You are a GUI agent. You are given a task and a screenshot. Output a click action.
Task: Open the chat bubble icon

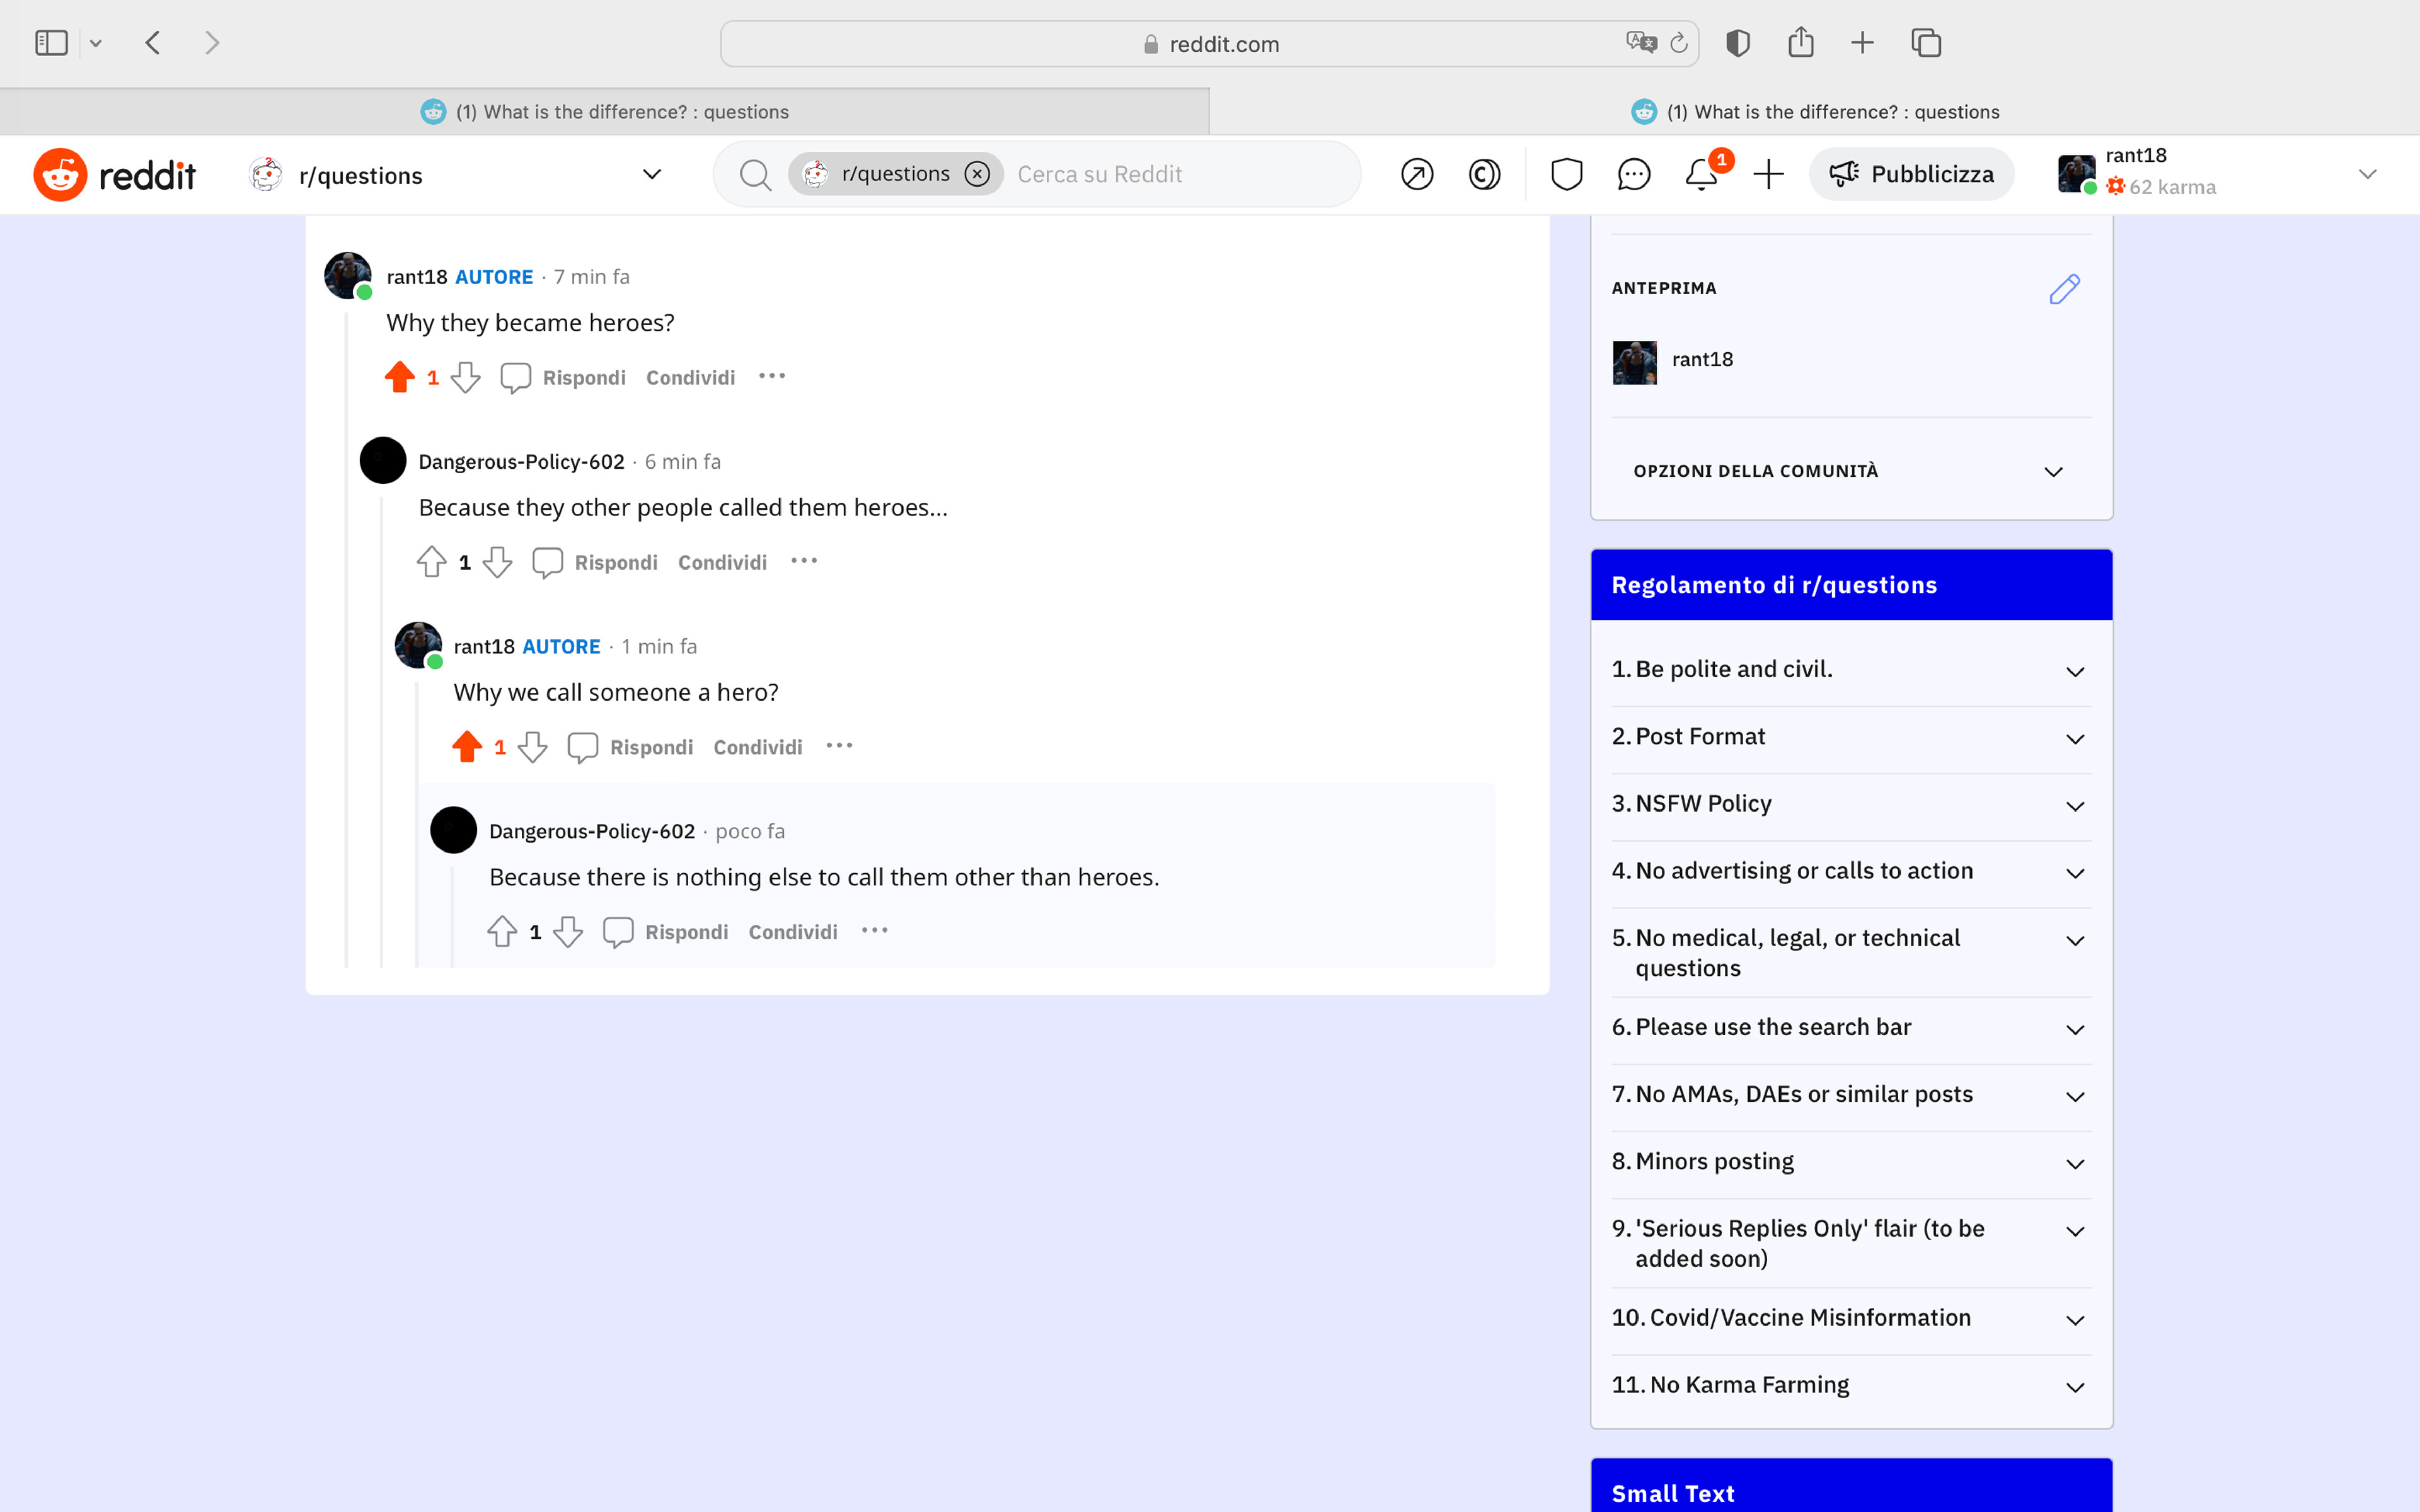coord(1633,175)
